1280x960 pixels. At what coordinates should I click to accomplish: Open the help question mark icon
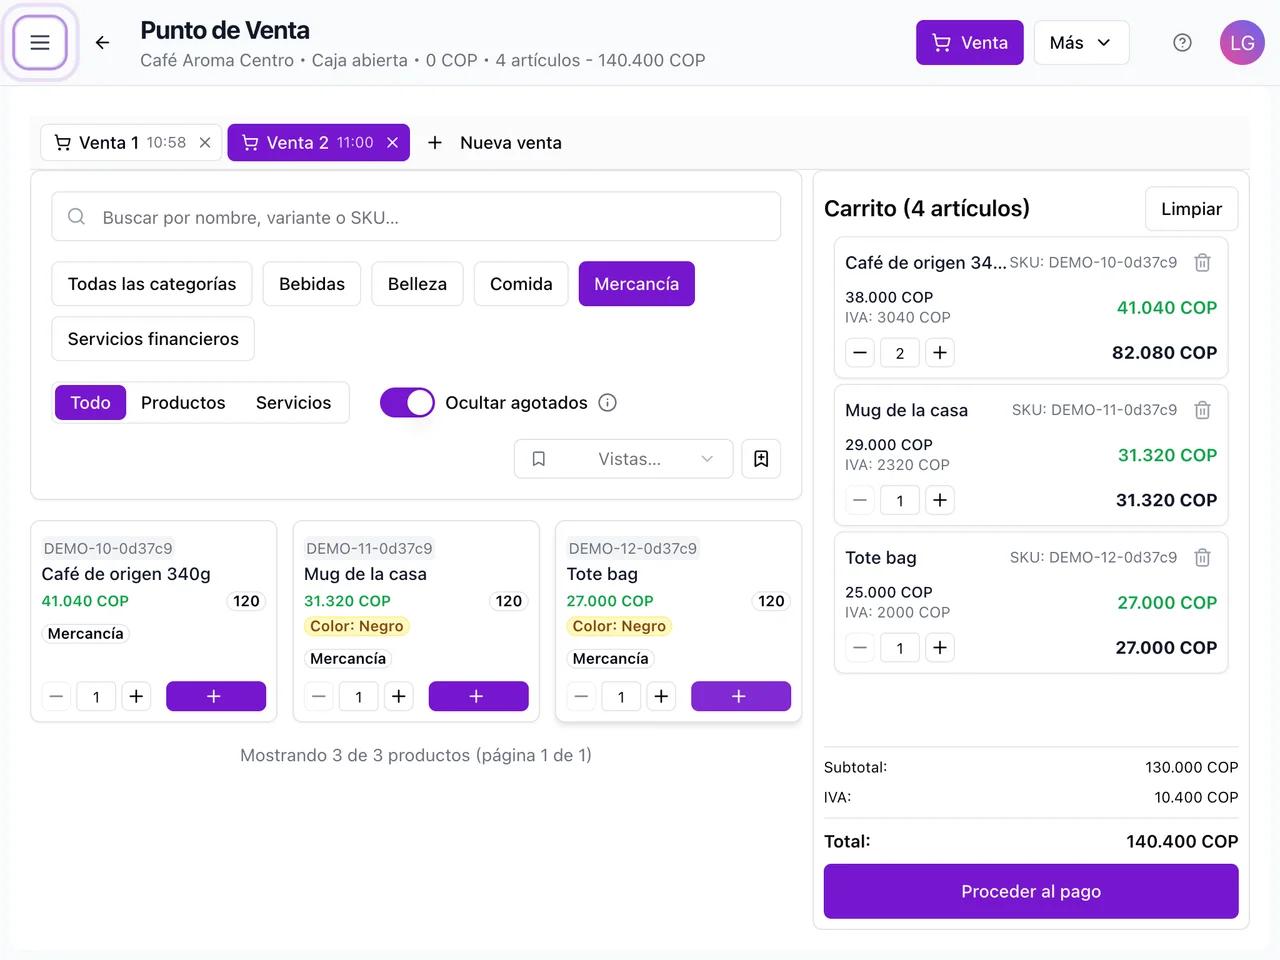1182,43
